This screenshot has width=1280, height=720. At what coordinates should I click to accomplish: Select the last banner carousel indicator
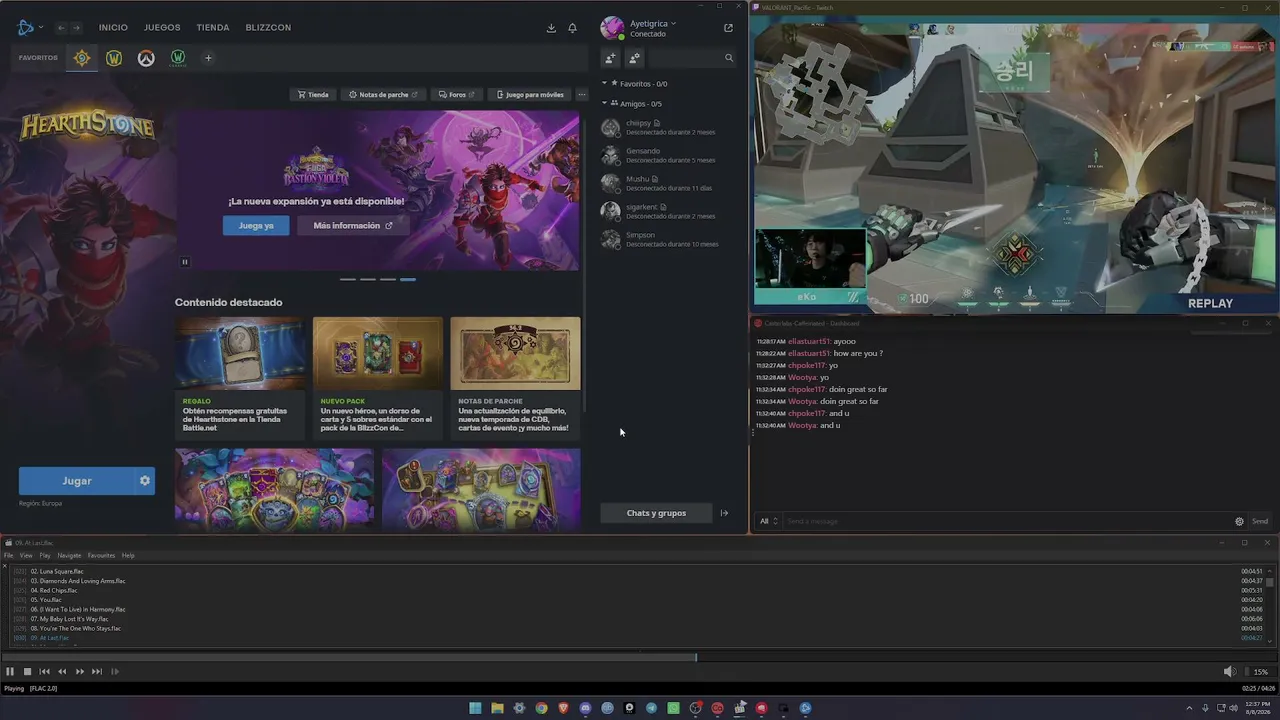(408, 279)
